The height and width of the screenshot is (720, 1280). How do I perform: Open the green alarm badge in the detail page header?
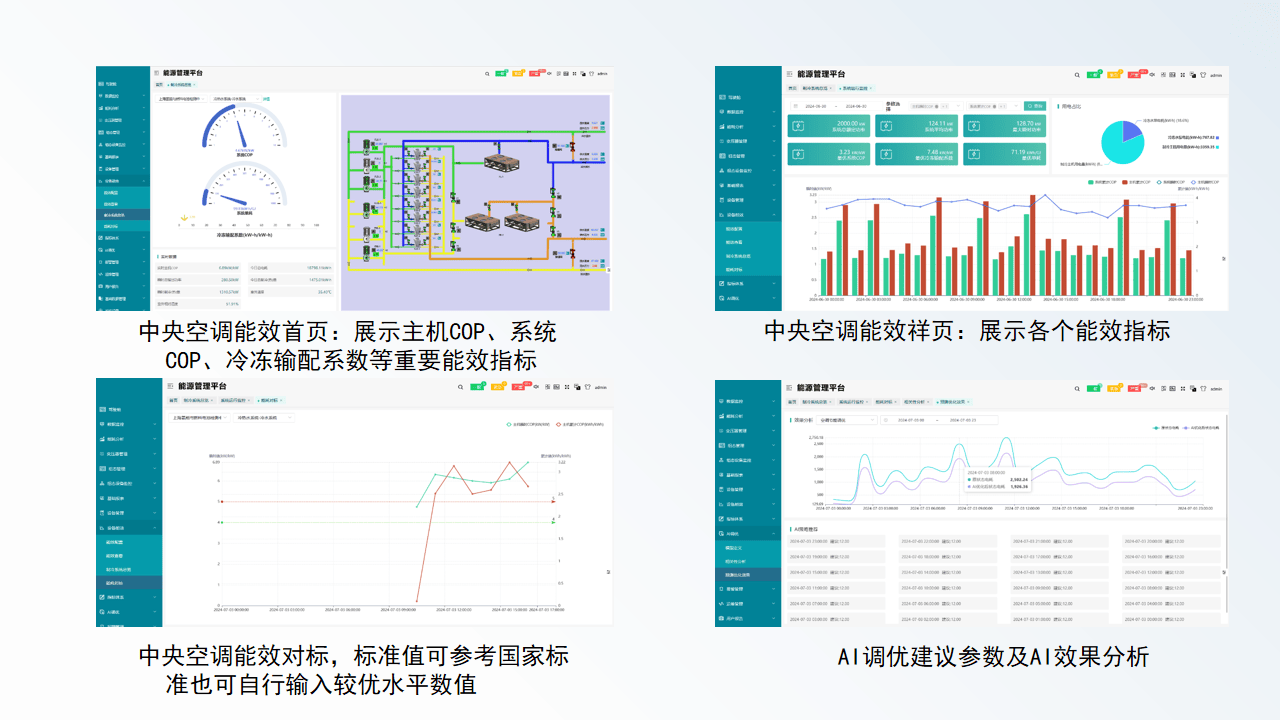point(1093,74)
